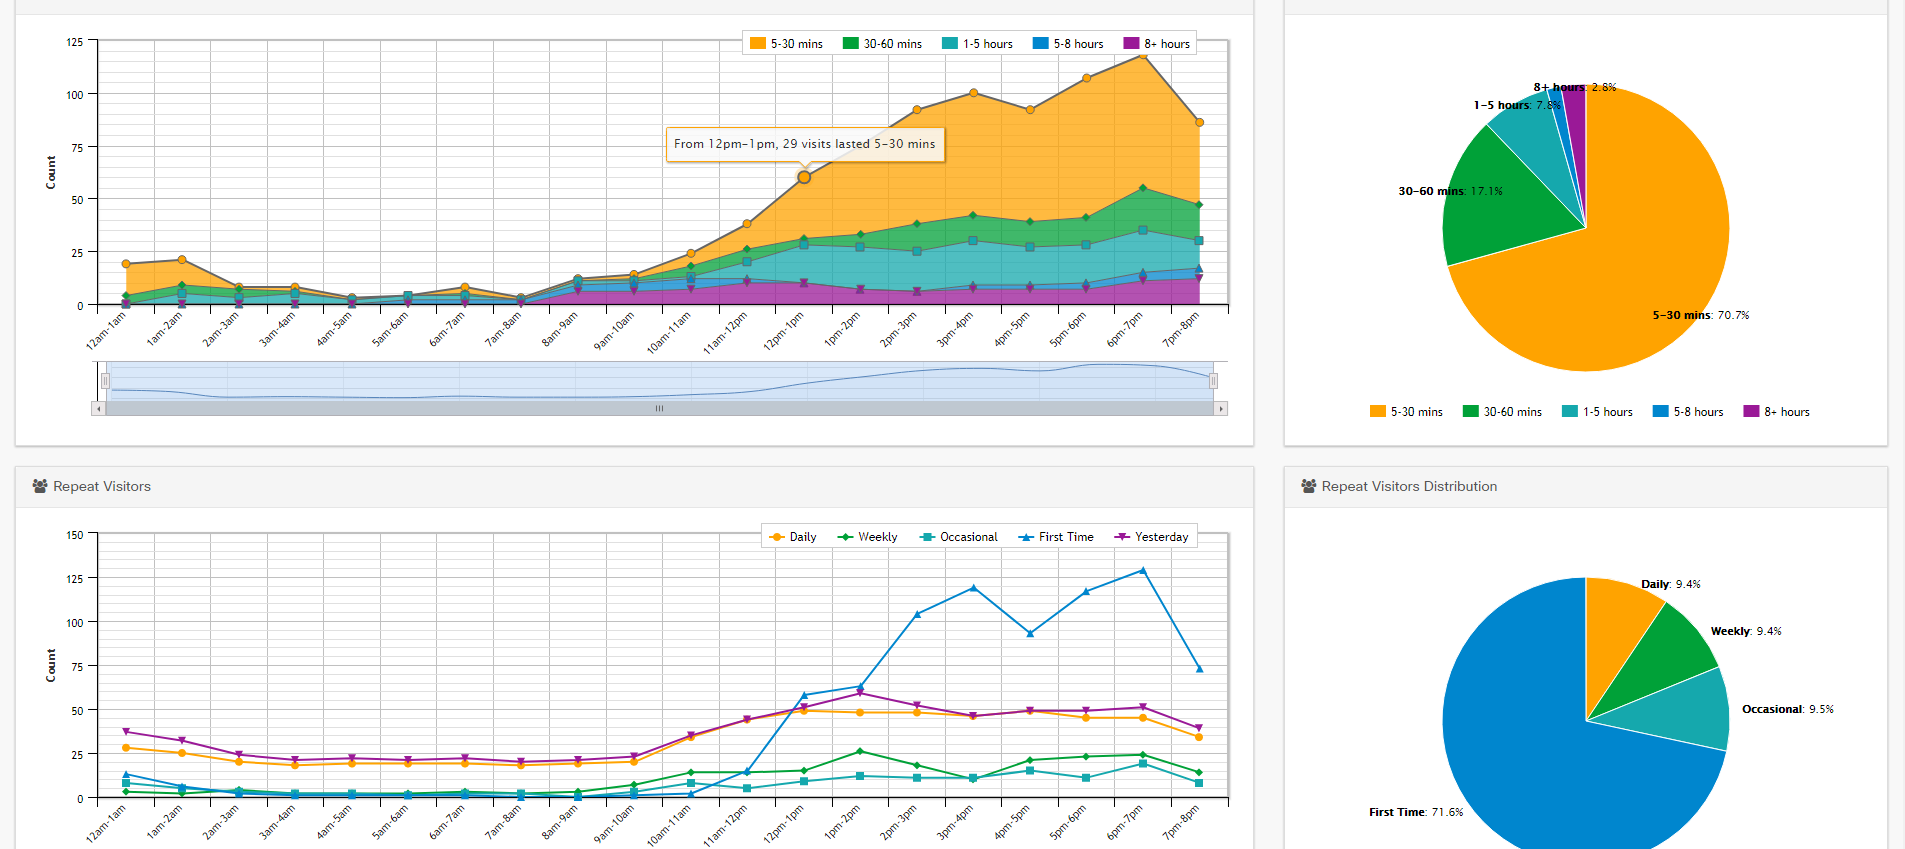1905x849 pixels.
Task: Toggle the Weekly line in Repeat Visitors legend
Action: coord(867,537)
